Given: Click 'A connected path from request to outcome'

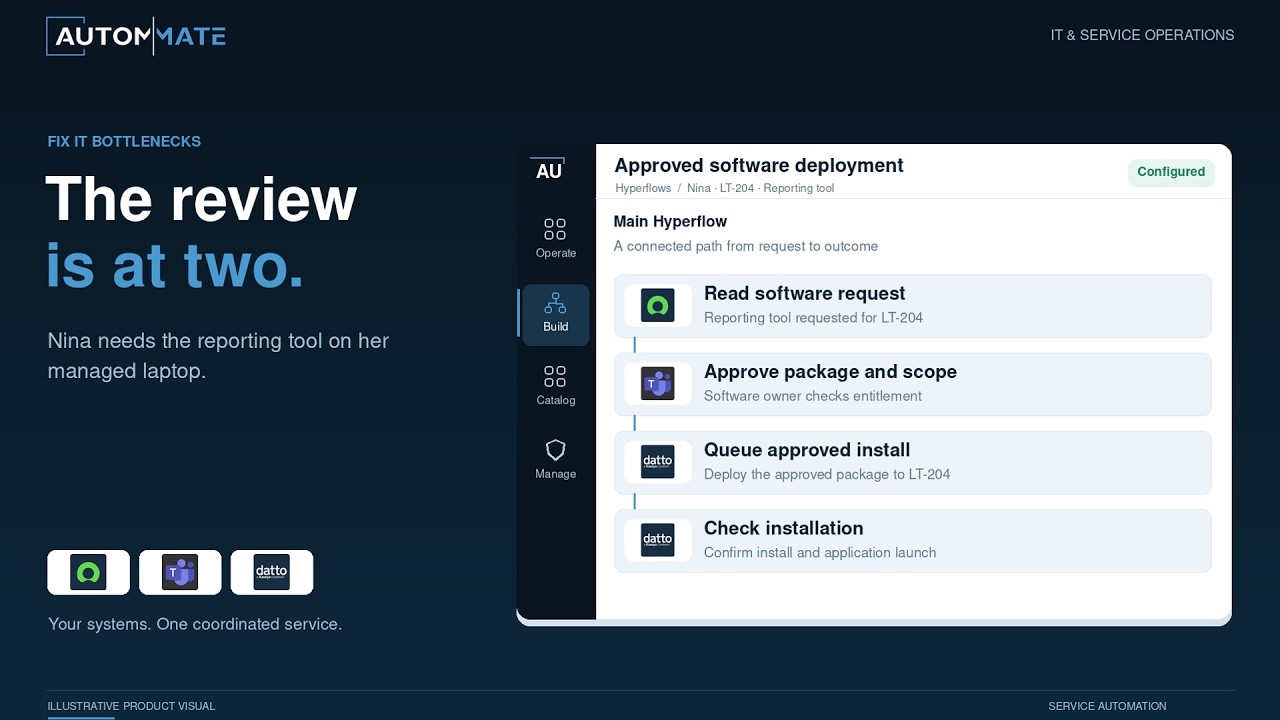Looking at the screenshot, I should (746, 246).
